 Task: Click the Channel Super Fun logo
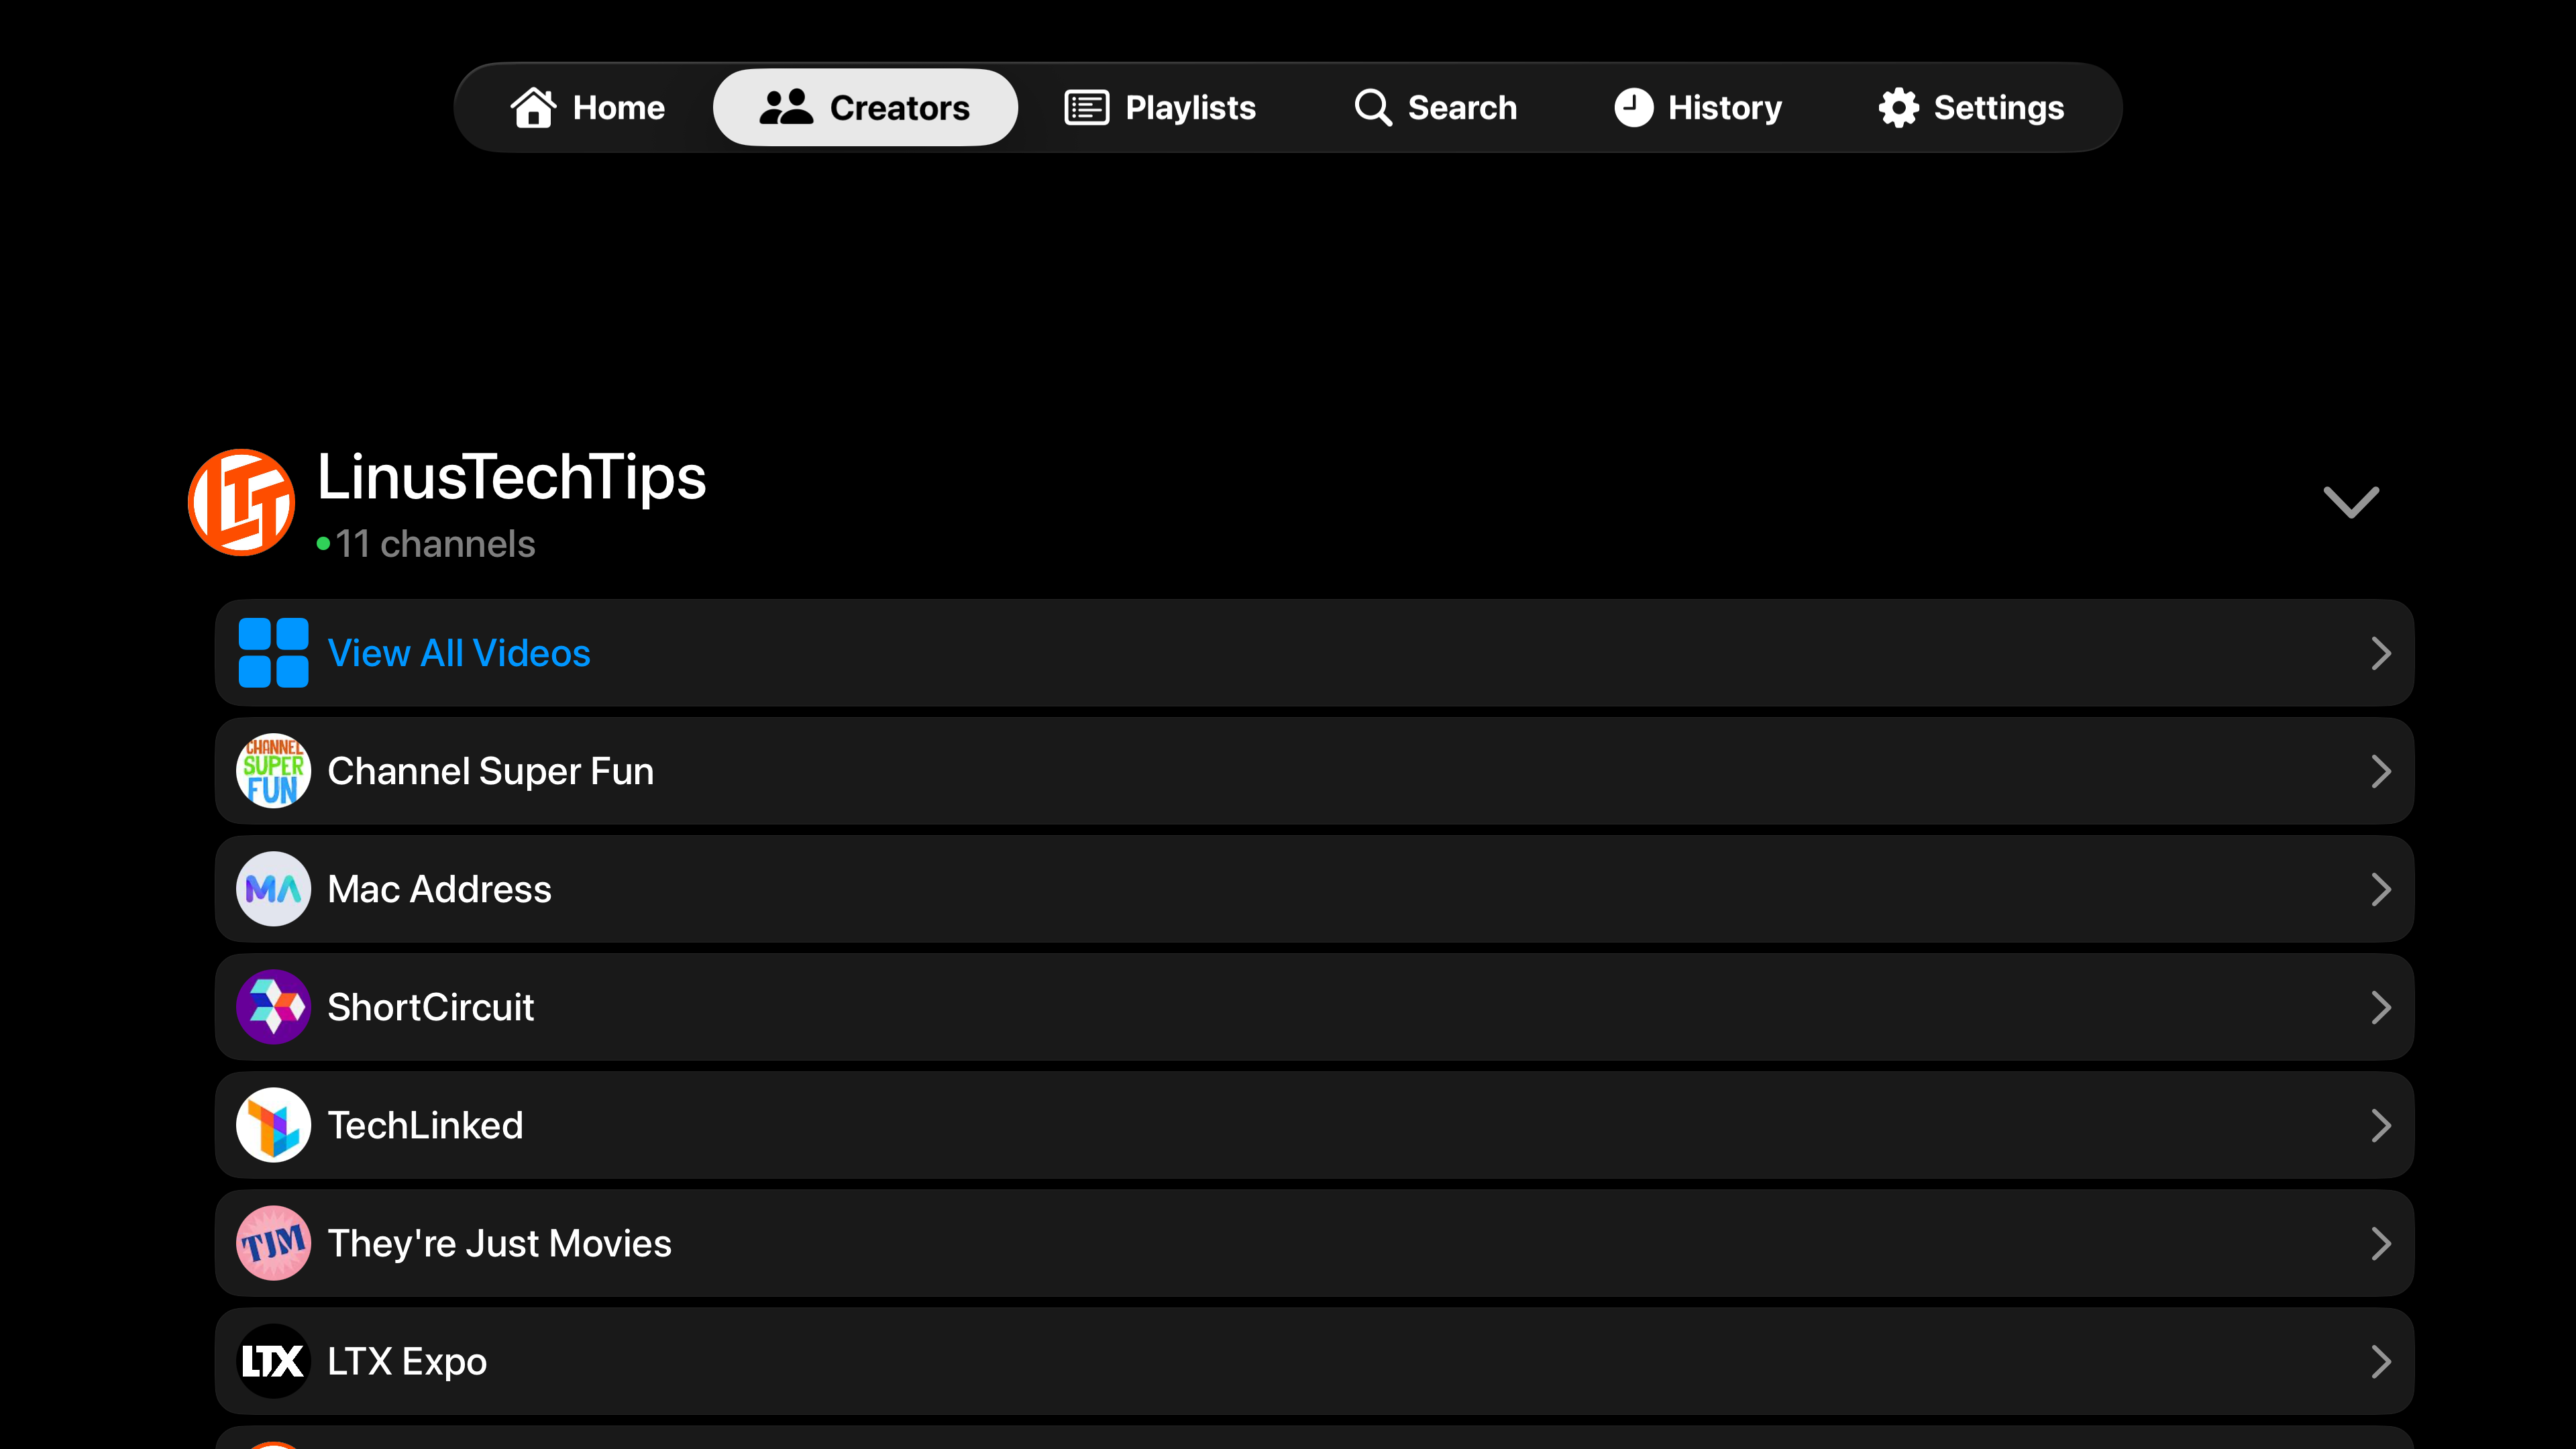click(x=273, y=771)
